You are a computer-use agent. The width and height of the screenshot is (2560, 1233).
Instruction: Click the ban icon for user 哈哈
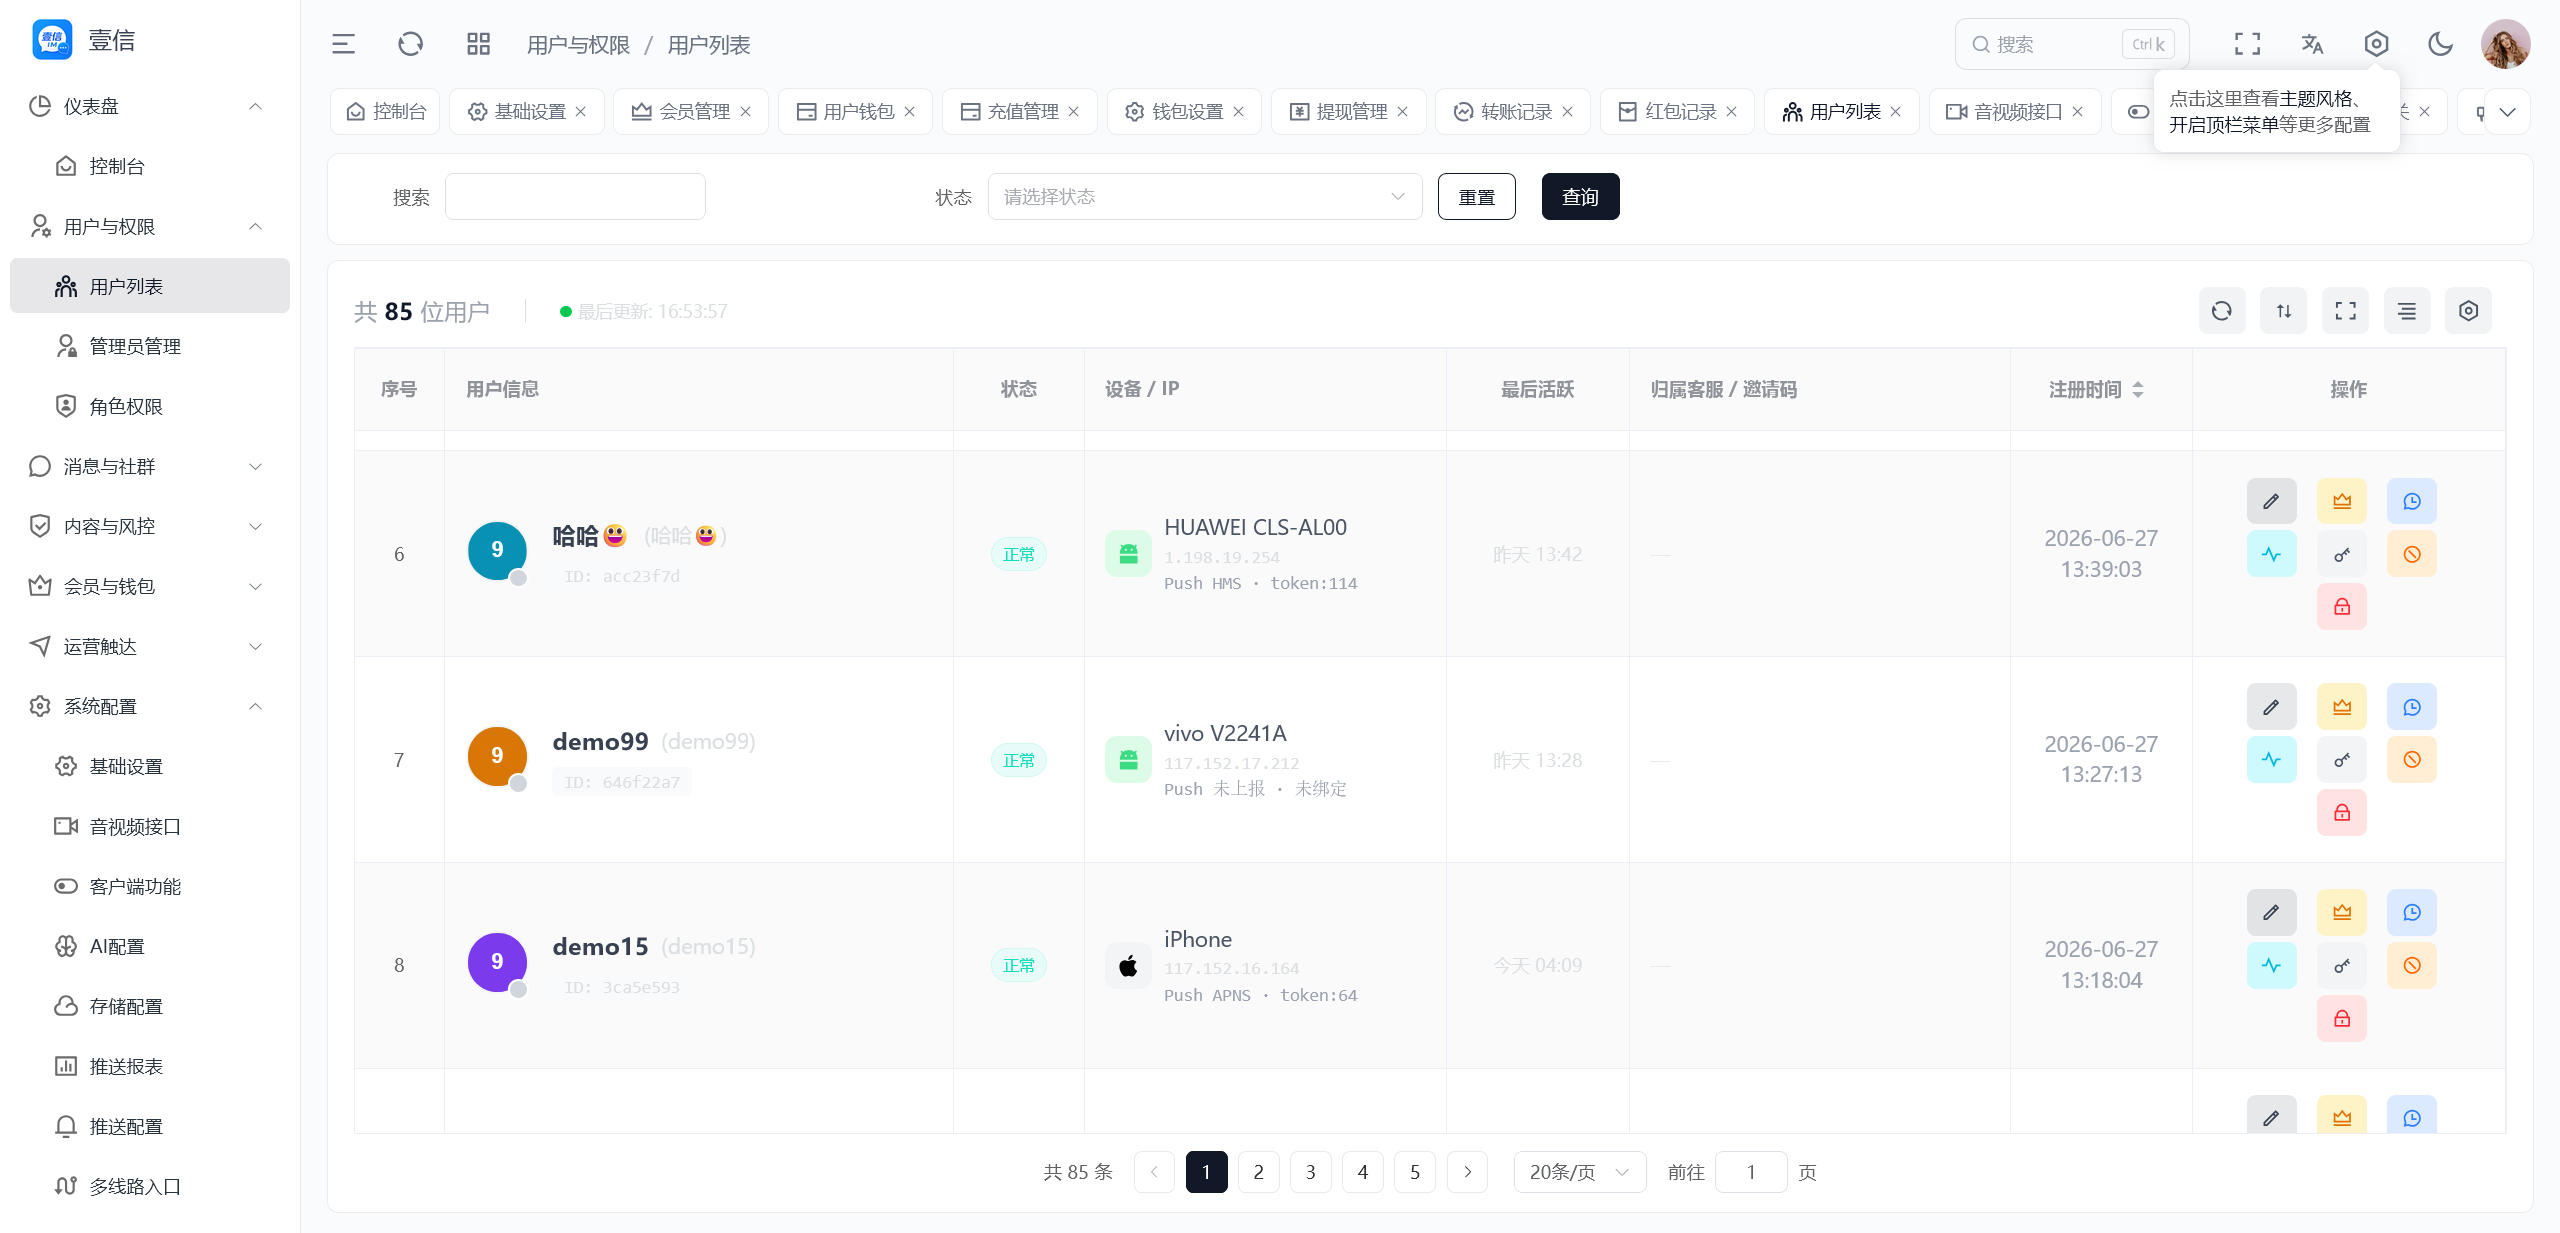tap(2412, 554)
